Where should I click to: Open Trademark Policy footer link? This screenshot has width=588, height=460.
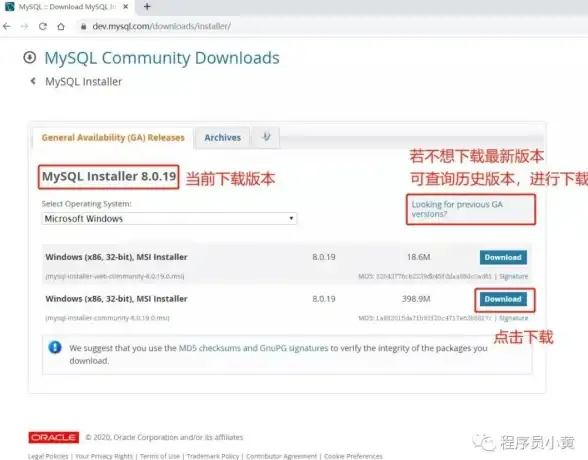click(x=213, y=456)
